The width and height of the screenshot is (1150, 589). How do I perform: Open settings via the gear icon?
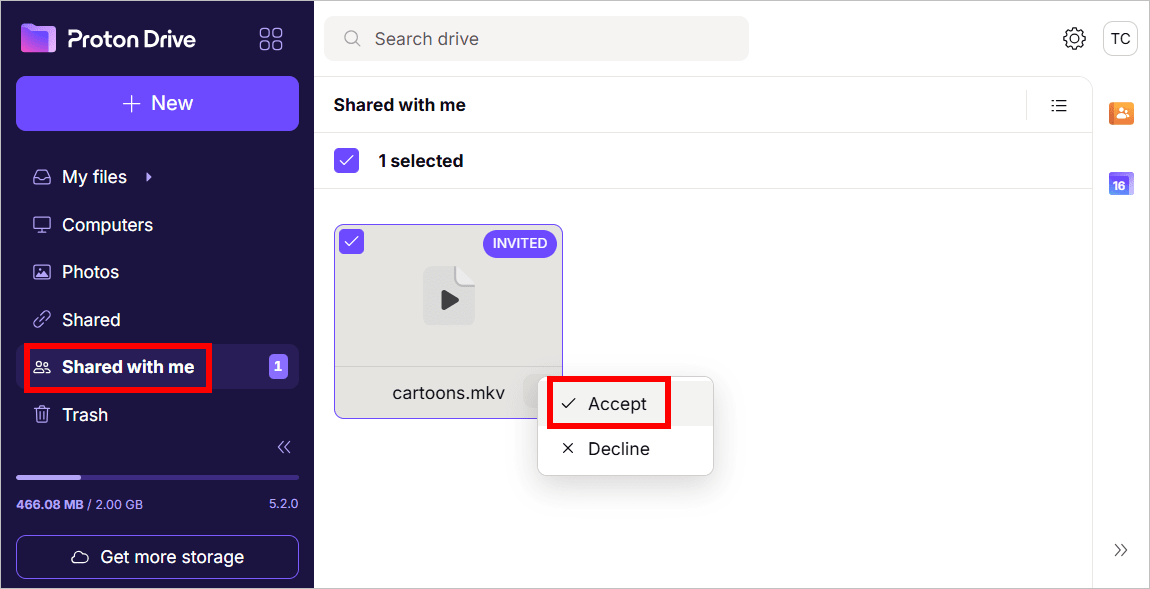(1074, 39)
